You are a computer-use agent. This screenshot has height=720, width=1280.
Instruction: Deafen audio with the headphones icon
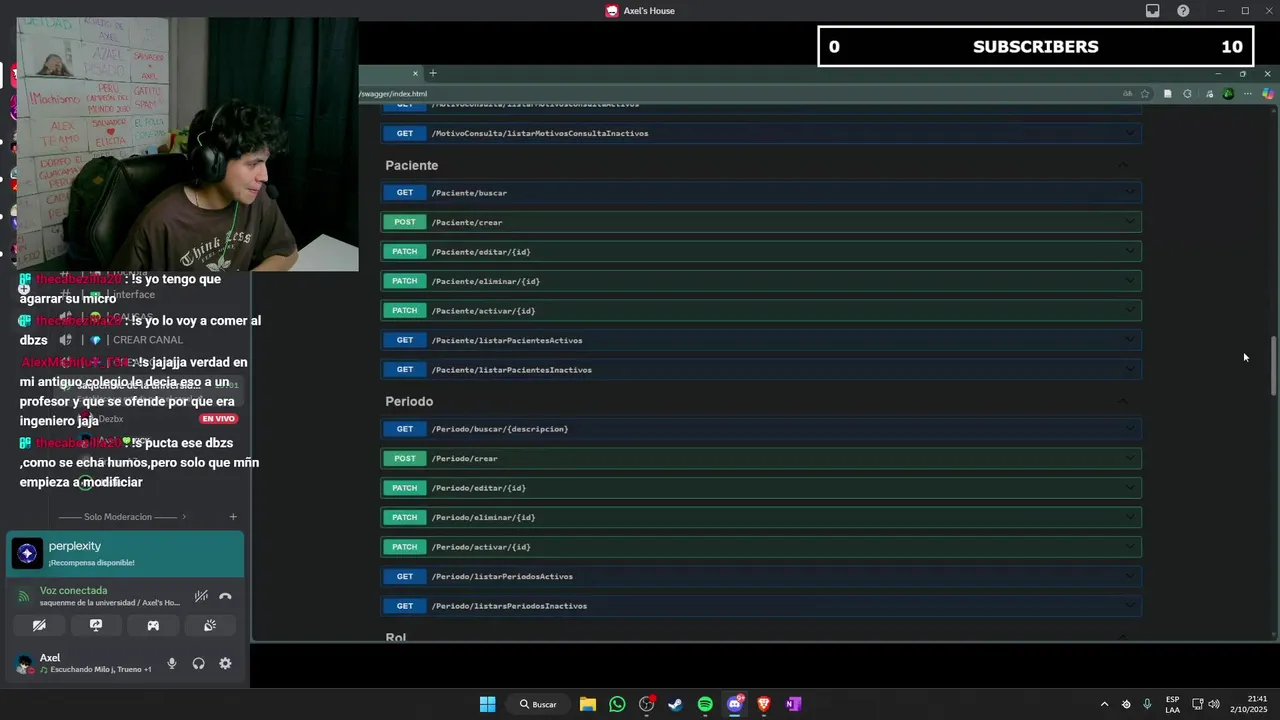pyautogui.click(x=198, y=663)
